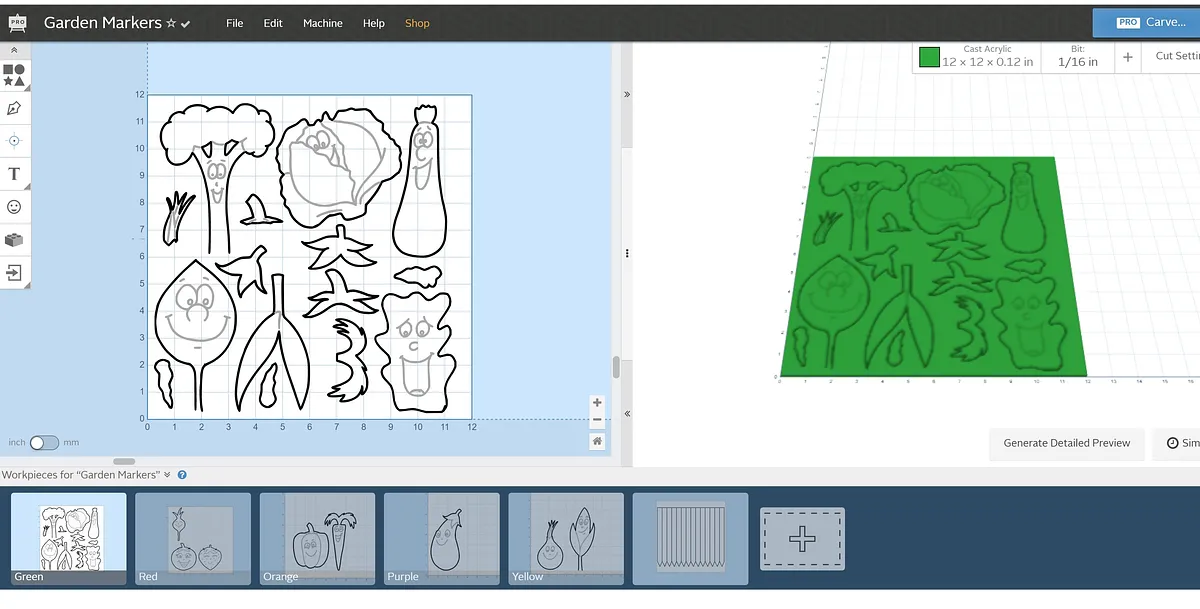Toggle units between inch and mm
This screenshot has width=1200, height=609.
coord(44,442)
